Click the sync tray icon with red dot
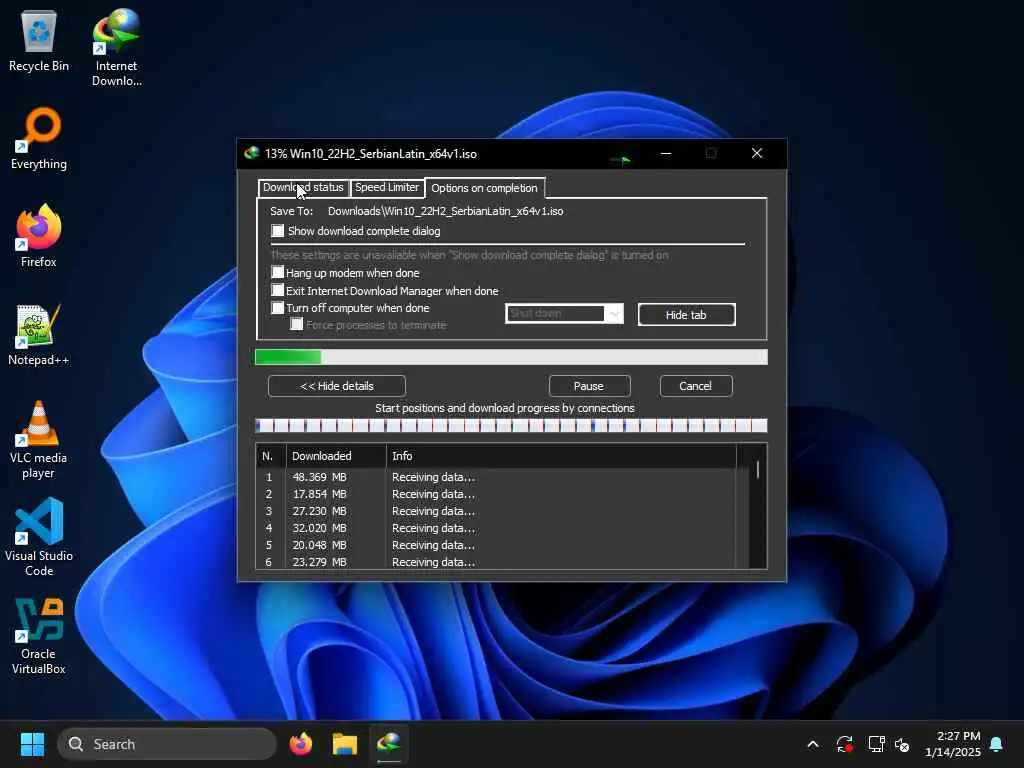This screenshot has width=1024, height=768. pos(844,744)
